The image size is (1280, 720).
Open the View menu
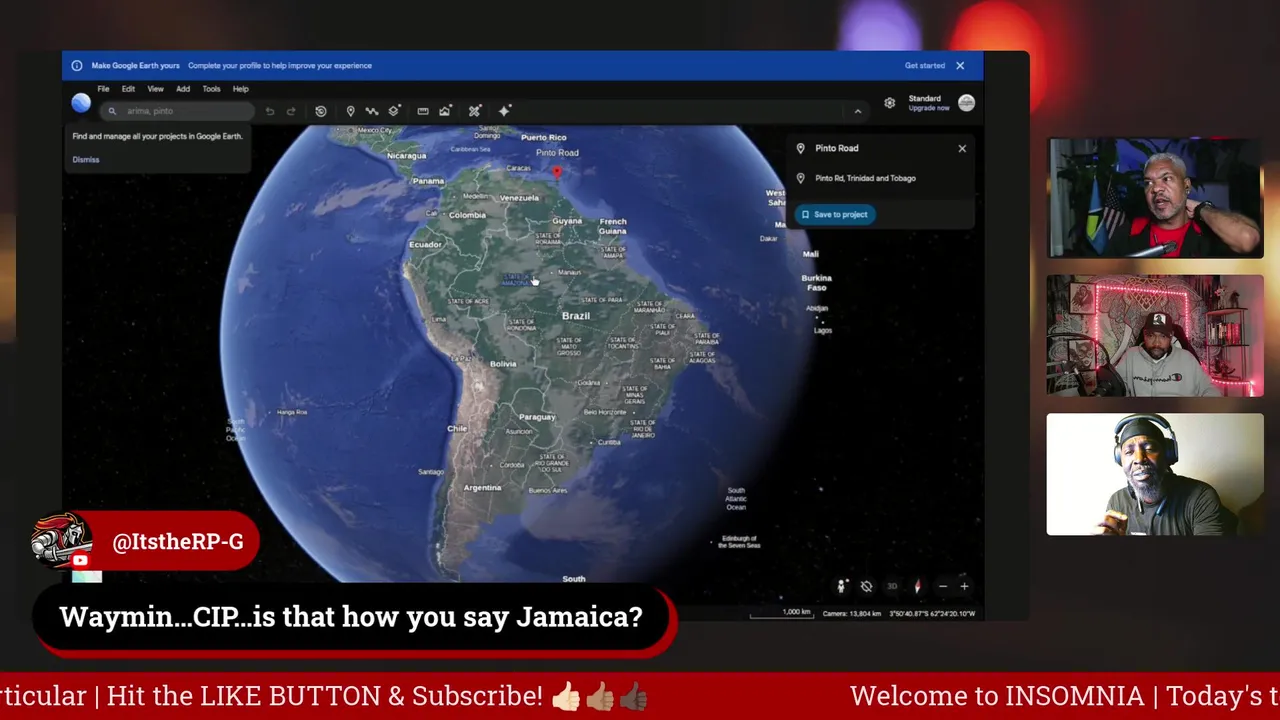click(155, 89)
